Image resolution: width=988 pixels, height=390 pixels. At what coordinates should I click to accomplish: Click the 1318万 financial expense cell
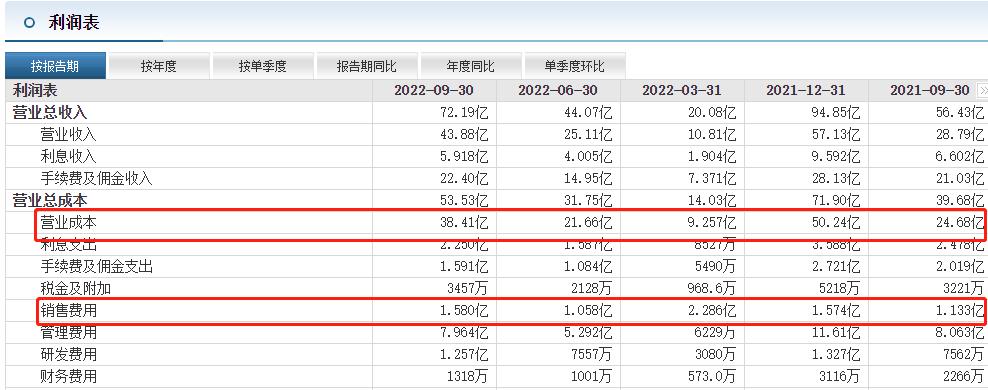tap(467, 377)
